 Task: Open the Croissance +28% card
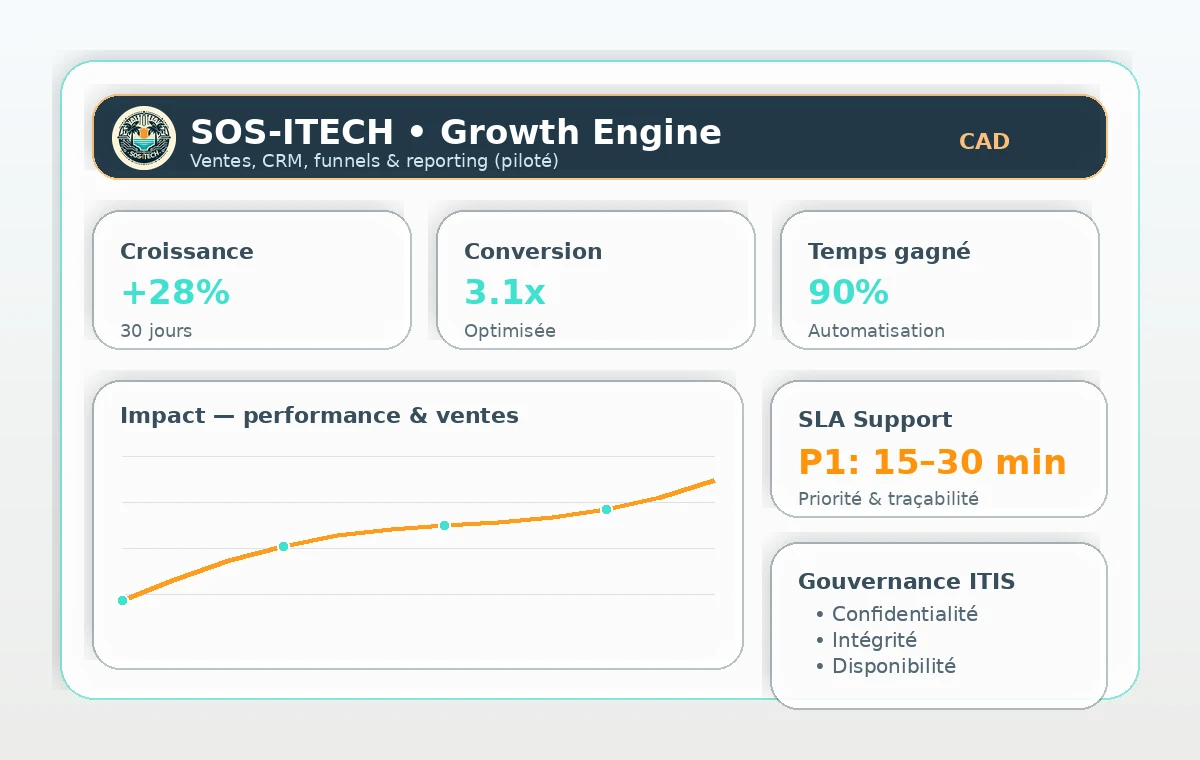(x=252, y=280)
